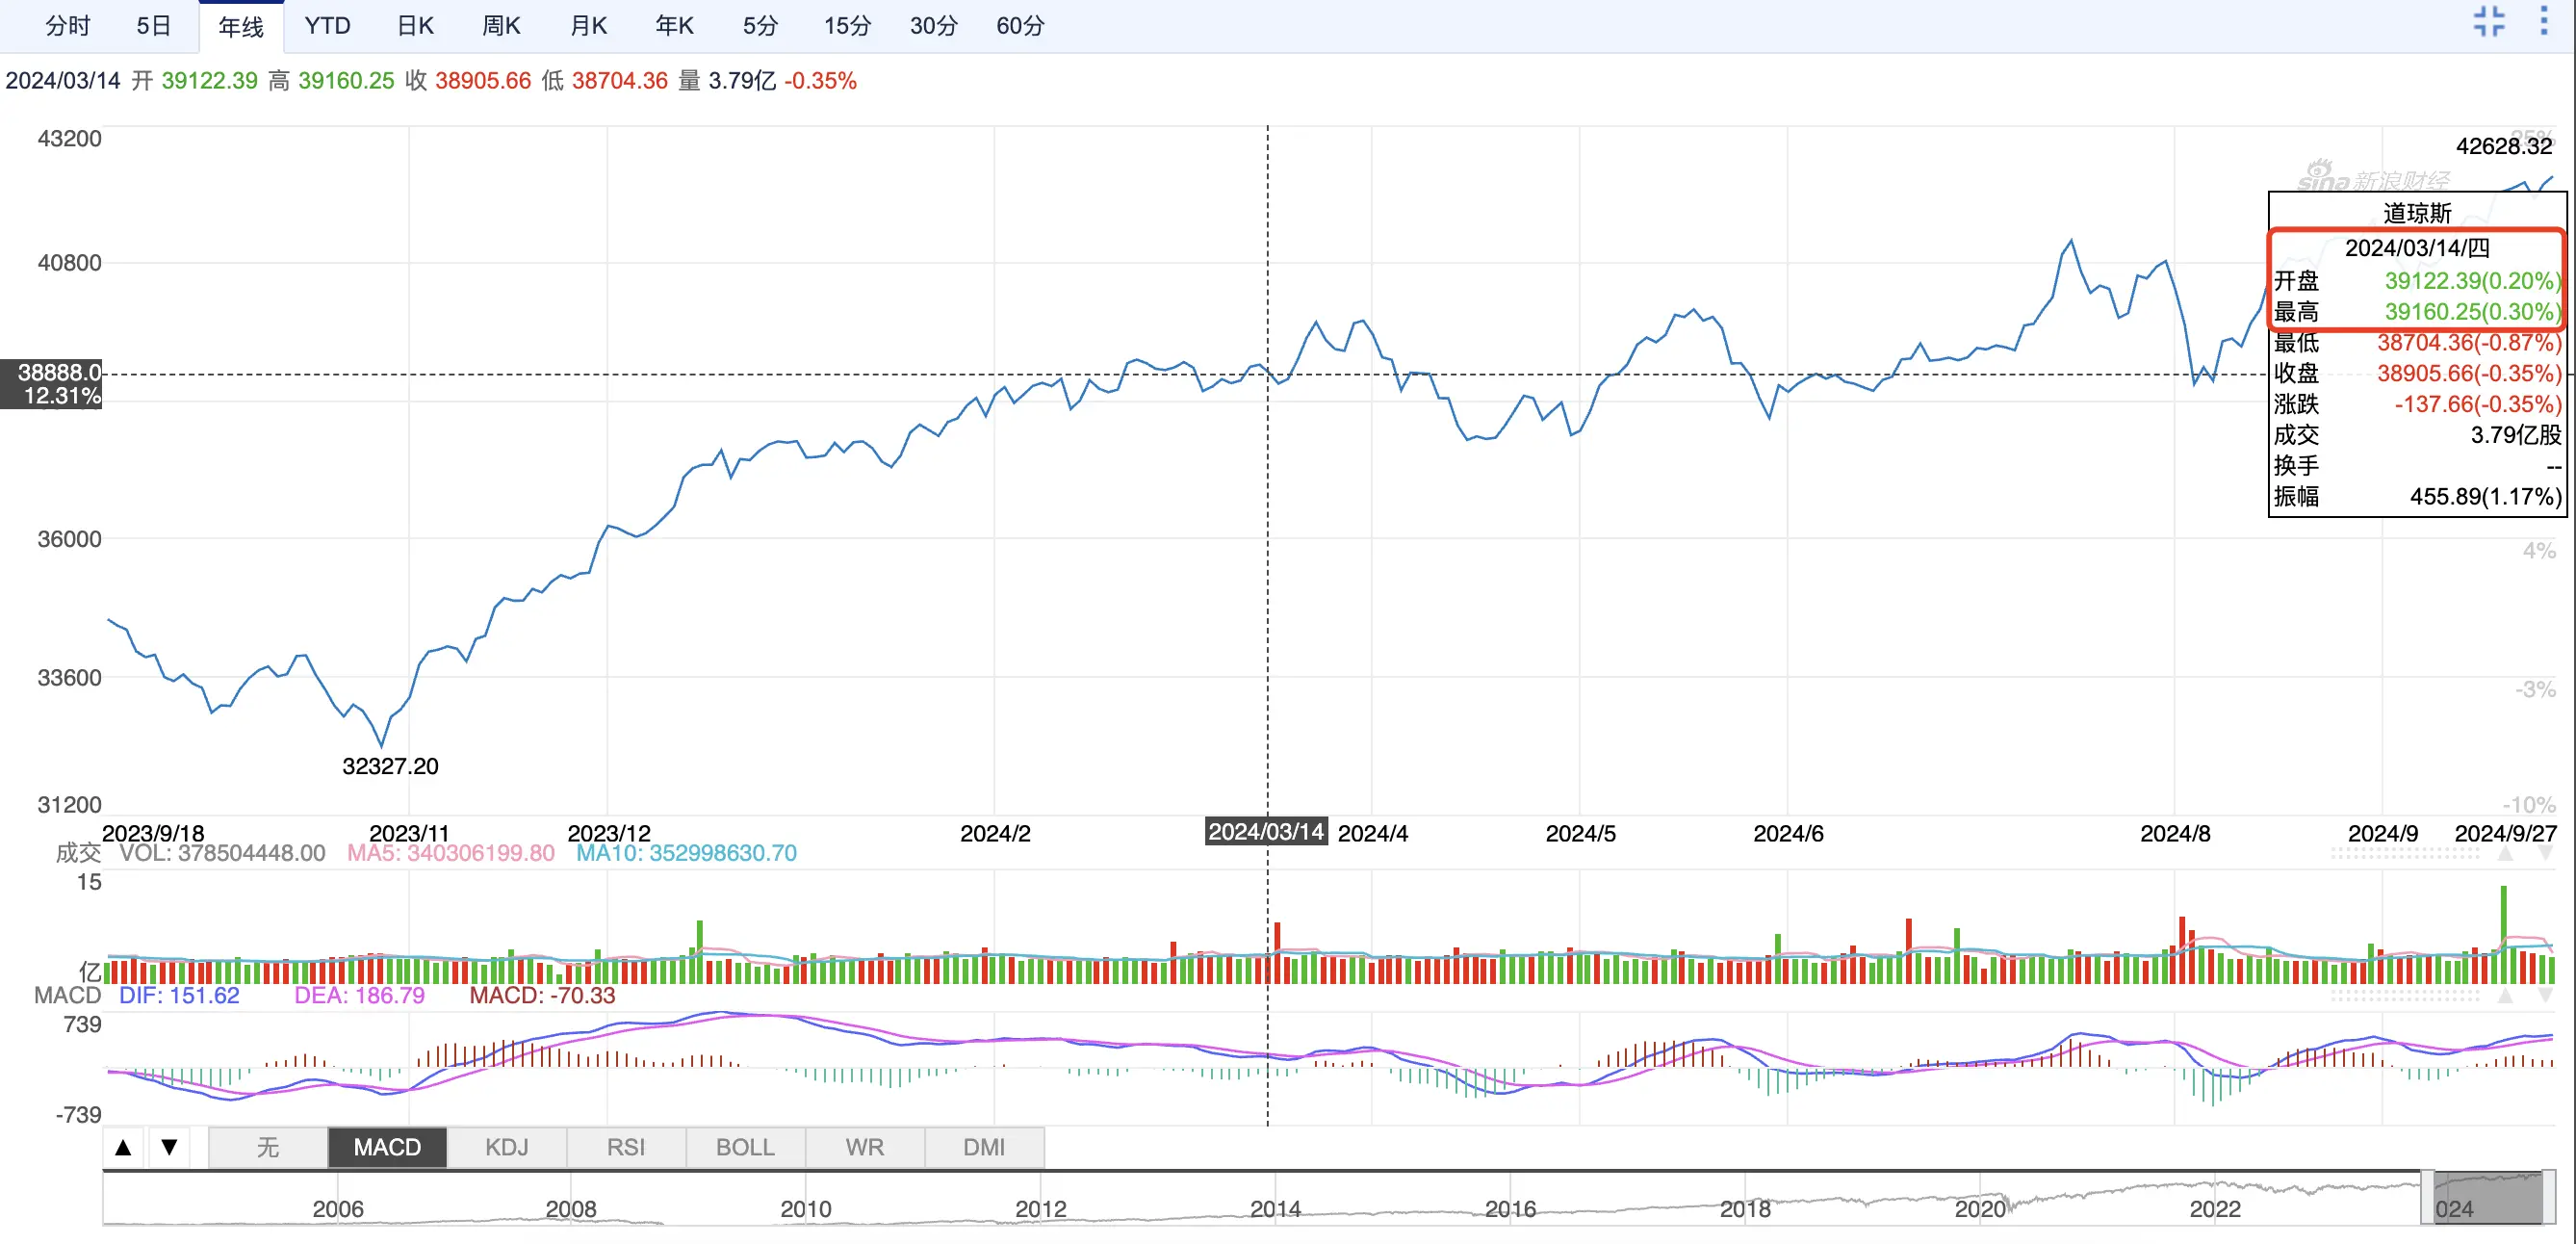The image size is (2576, 1244).
Task: Click gray down triangle above volume chart
Action: [2544, 854]
